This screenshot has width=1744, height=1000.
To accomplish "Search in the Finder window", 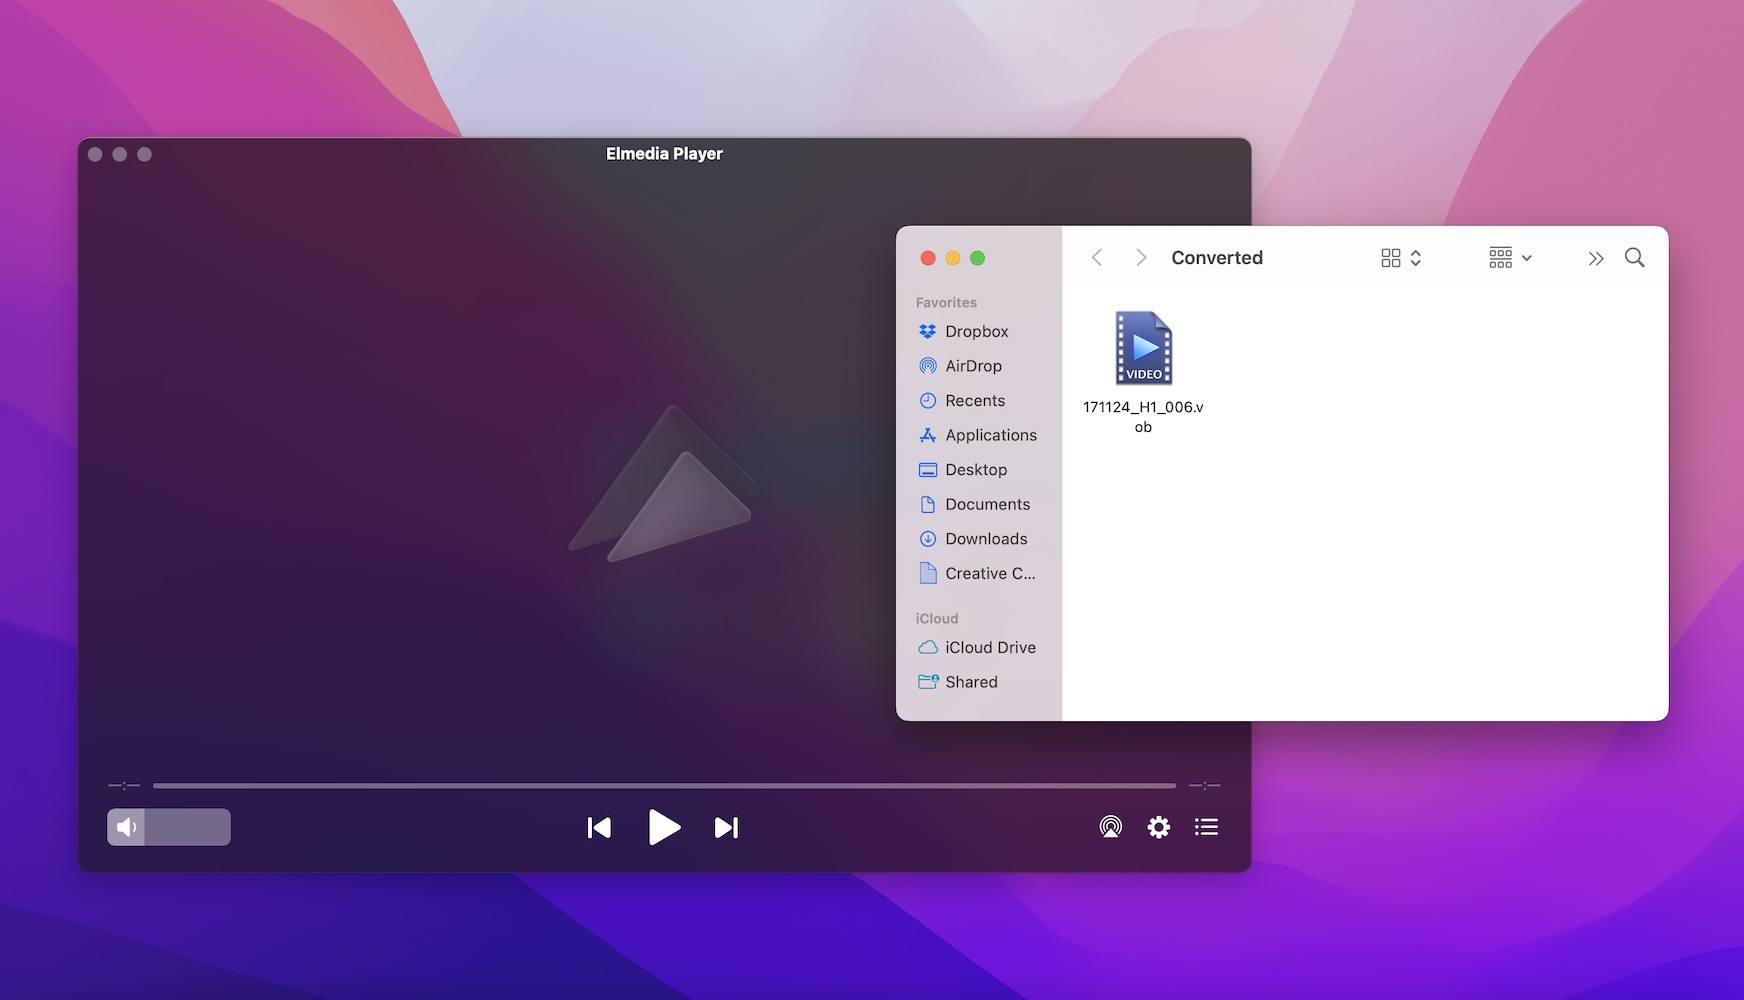I will [1635, 258].
